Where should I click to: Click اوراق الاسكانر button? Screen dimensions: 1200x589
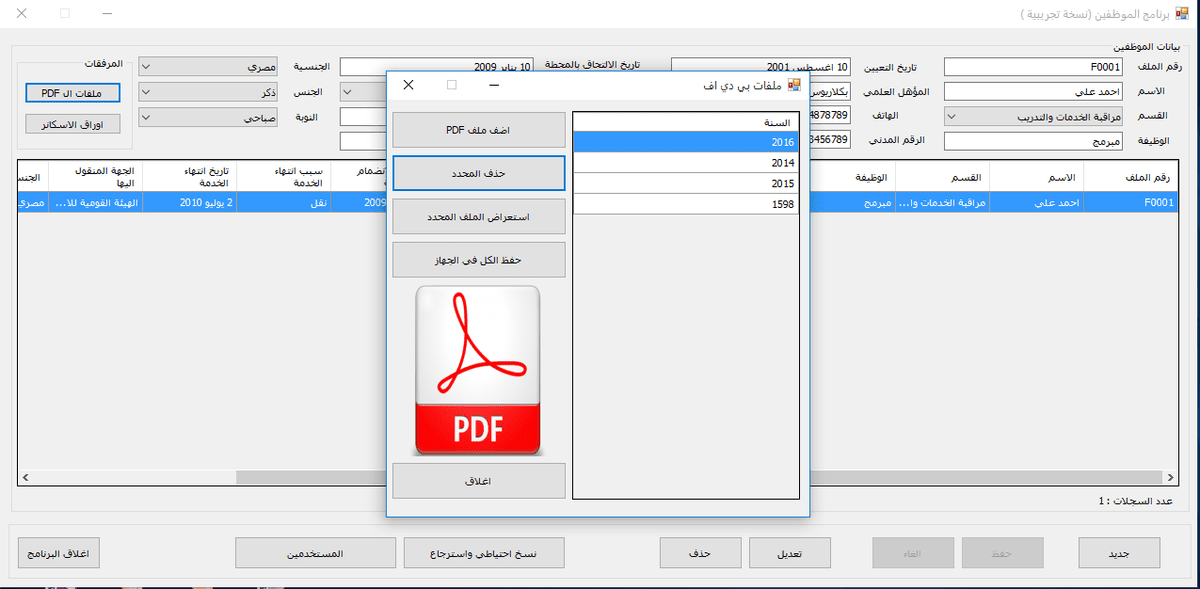[x=72, y=124]
